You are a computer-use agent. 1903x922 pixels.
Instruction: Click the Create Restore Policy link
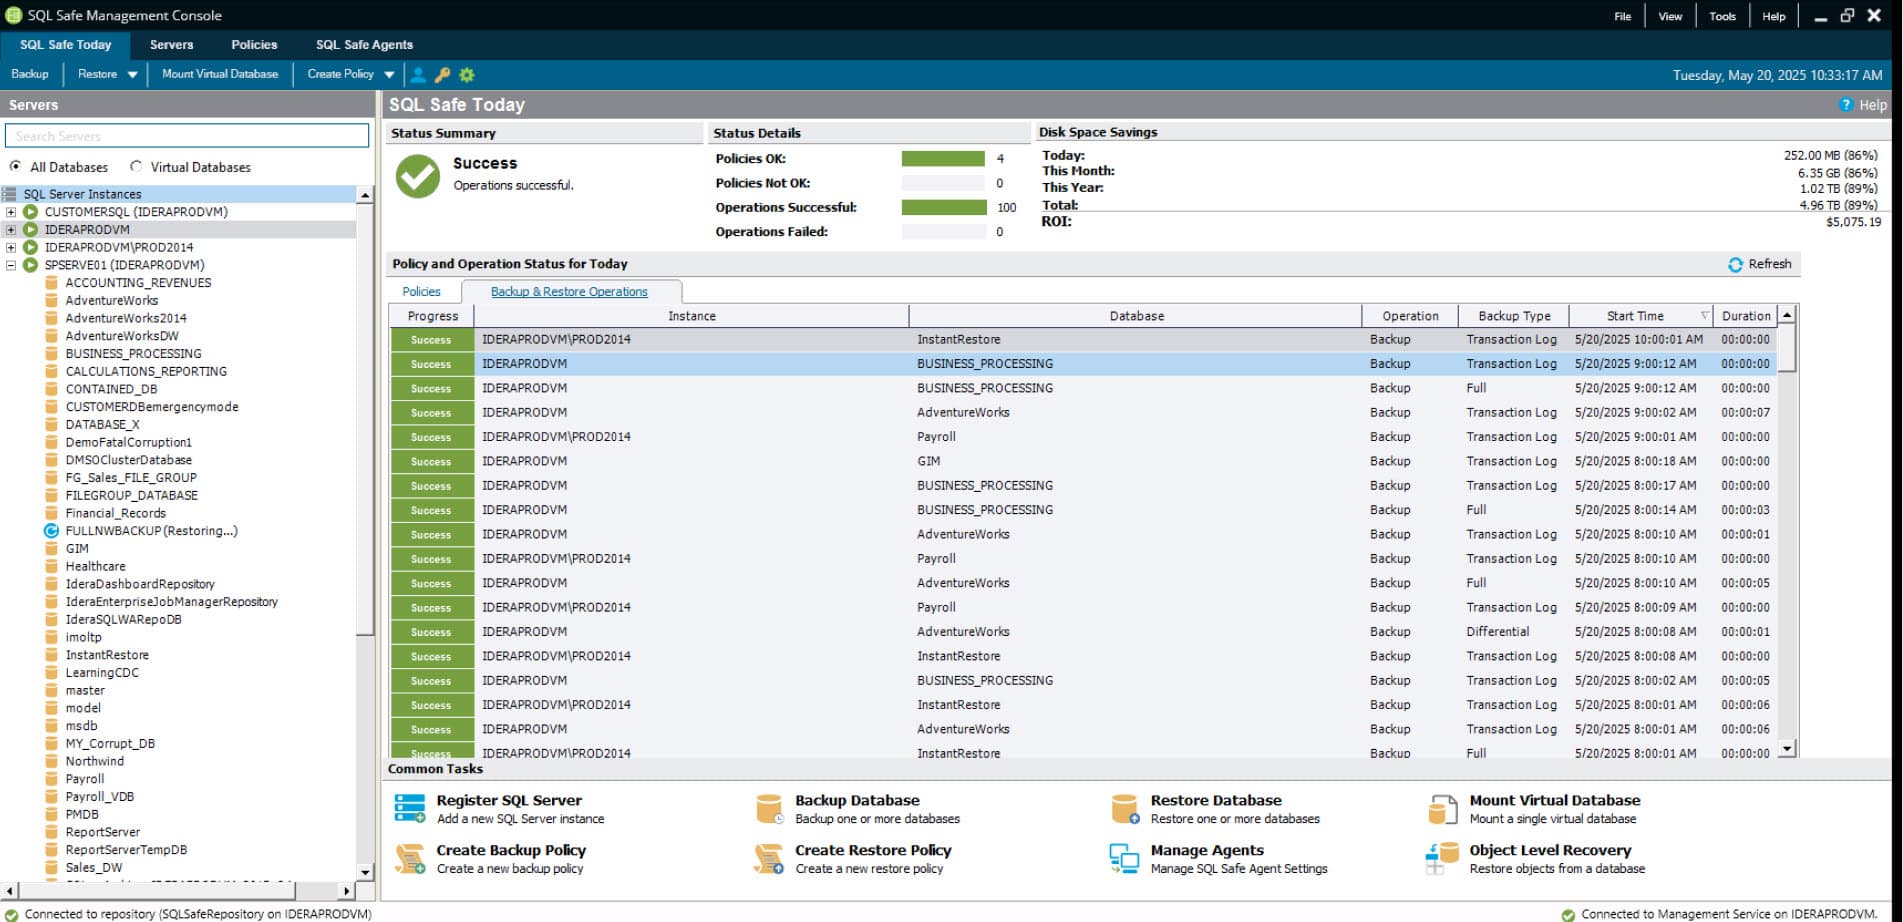[x=873, y=850]
